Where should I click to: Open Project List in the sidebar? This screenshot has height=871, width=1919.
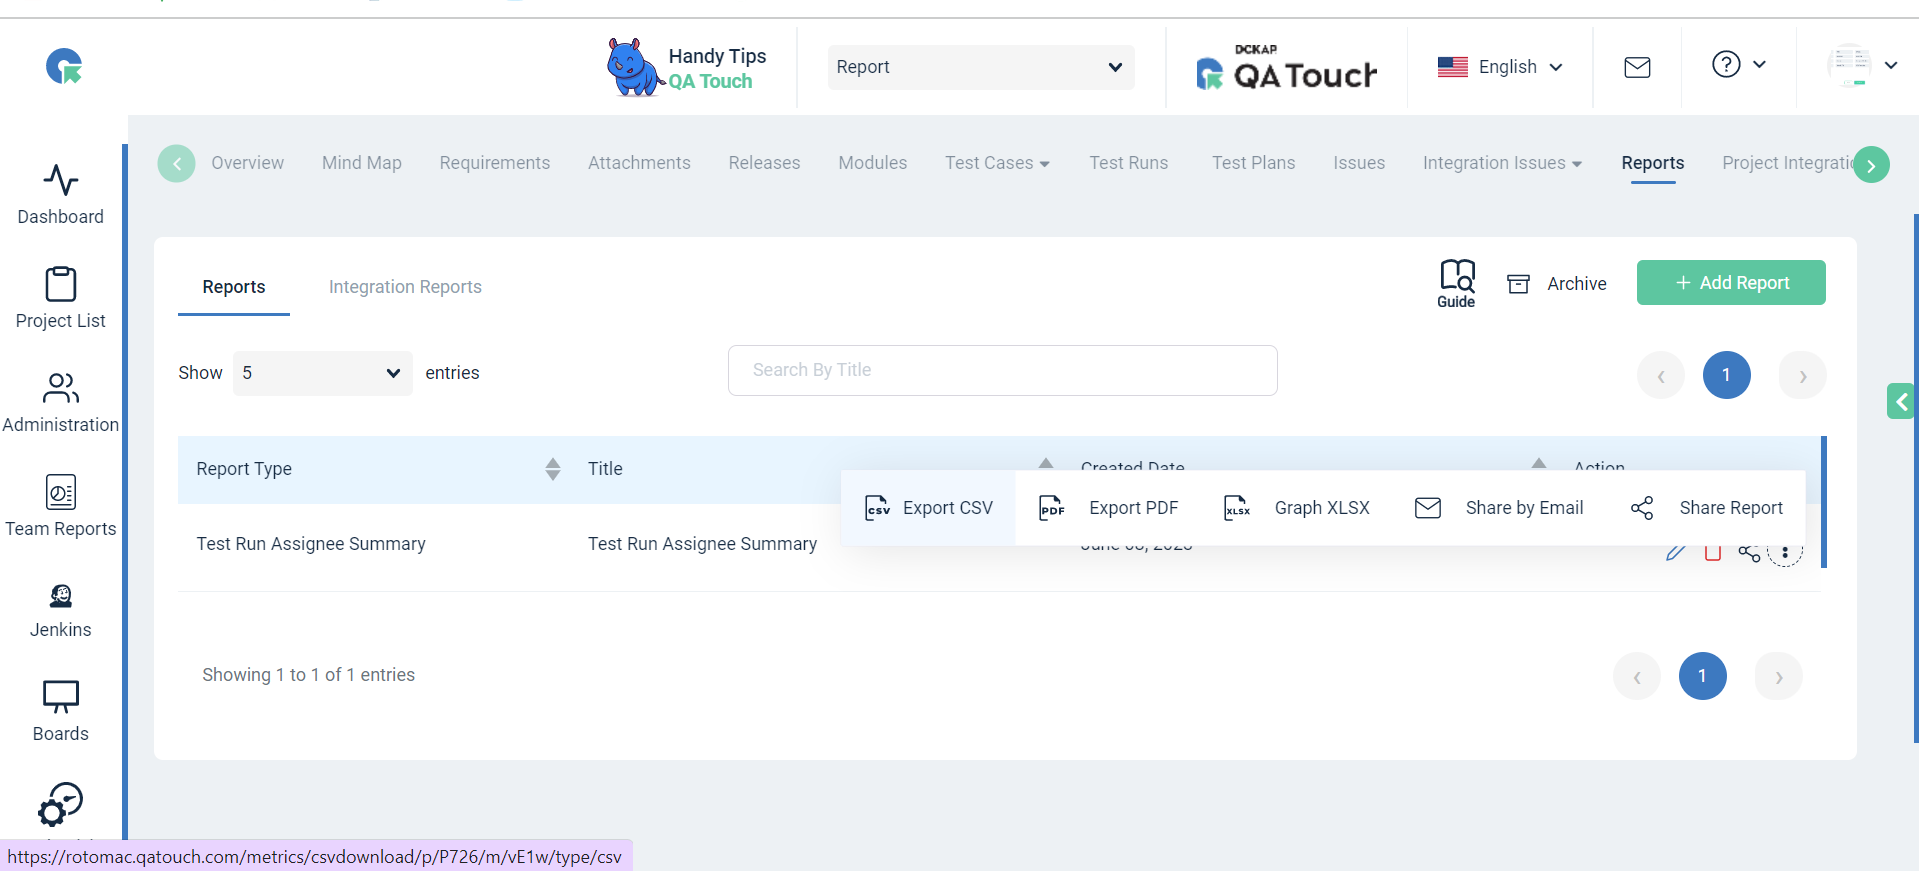point(61,298)
